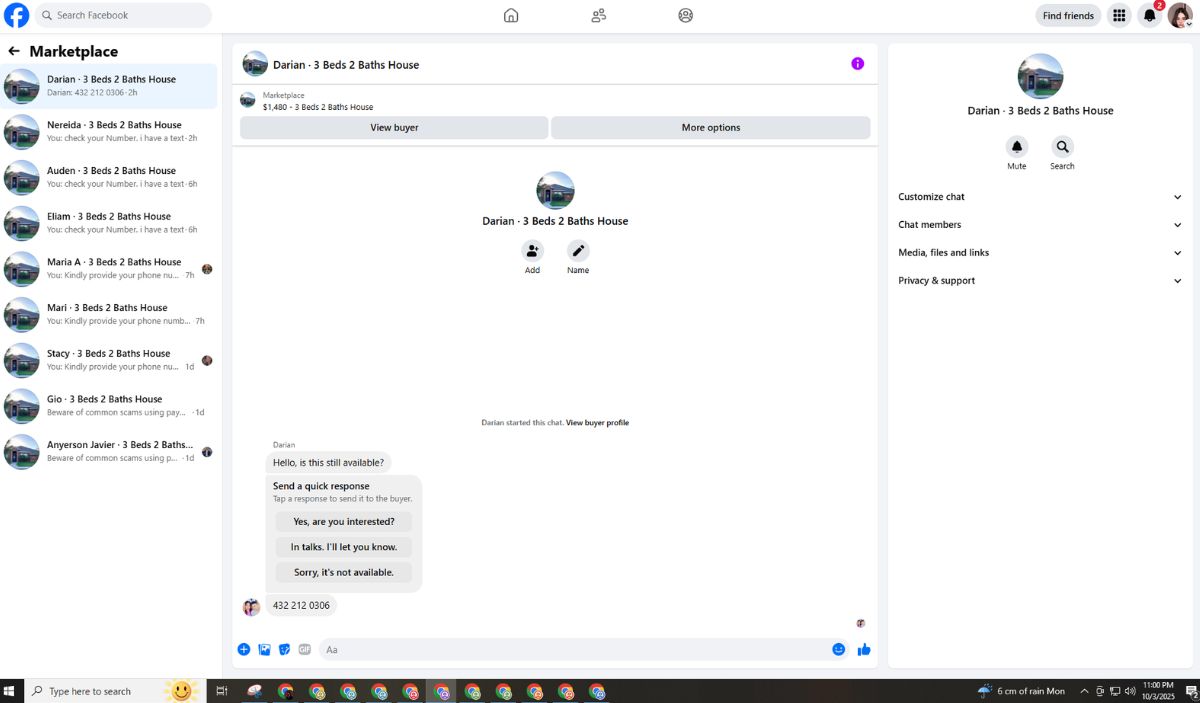Open conversation information purple icon

(857, 64)
